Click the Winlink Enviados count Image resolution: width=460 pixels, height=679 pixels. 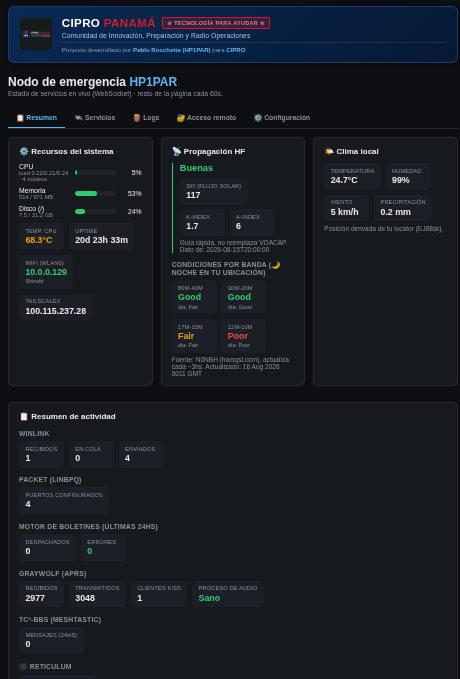pos(127,458)
